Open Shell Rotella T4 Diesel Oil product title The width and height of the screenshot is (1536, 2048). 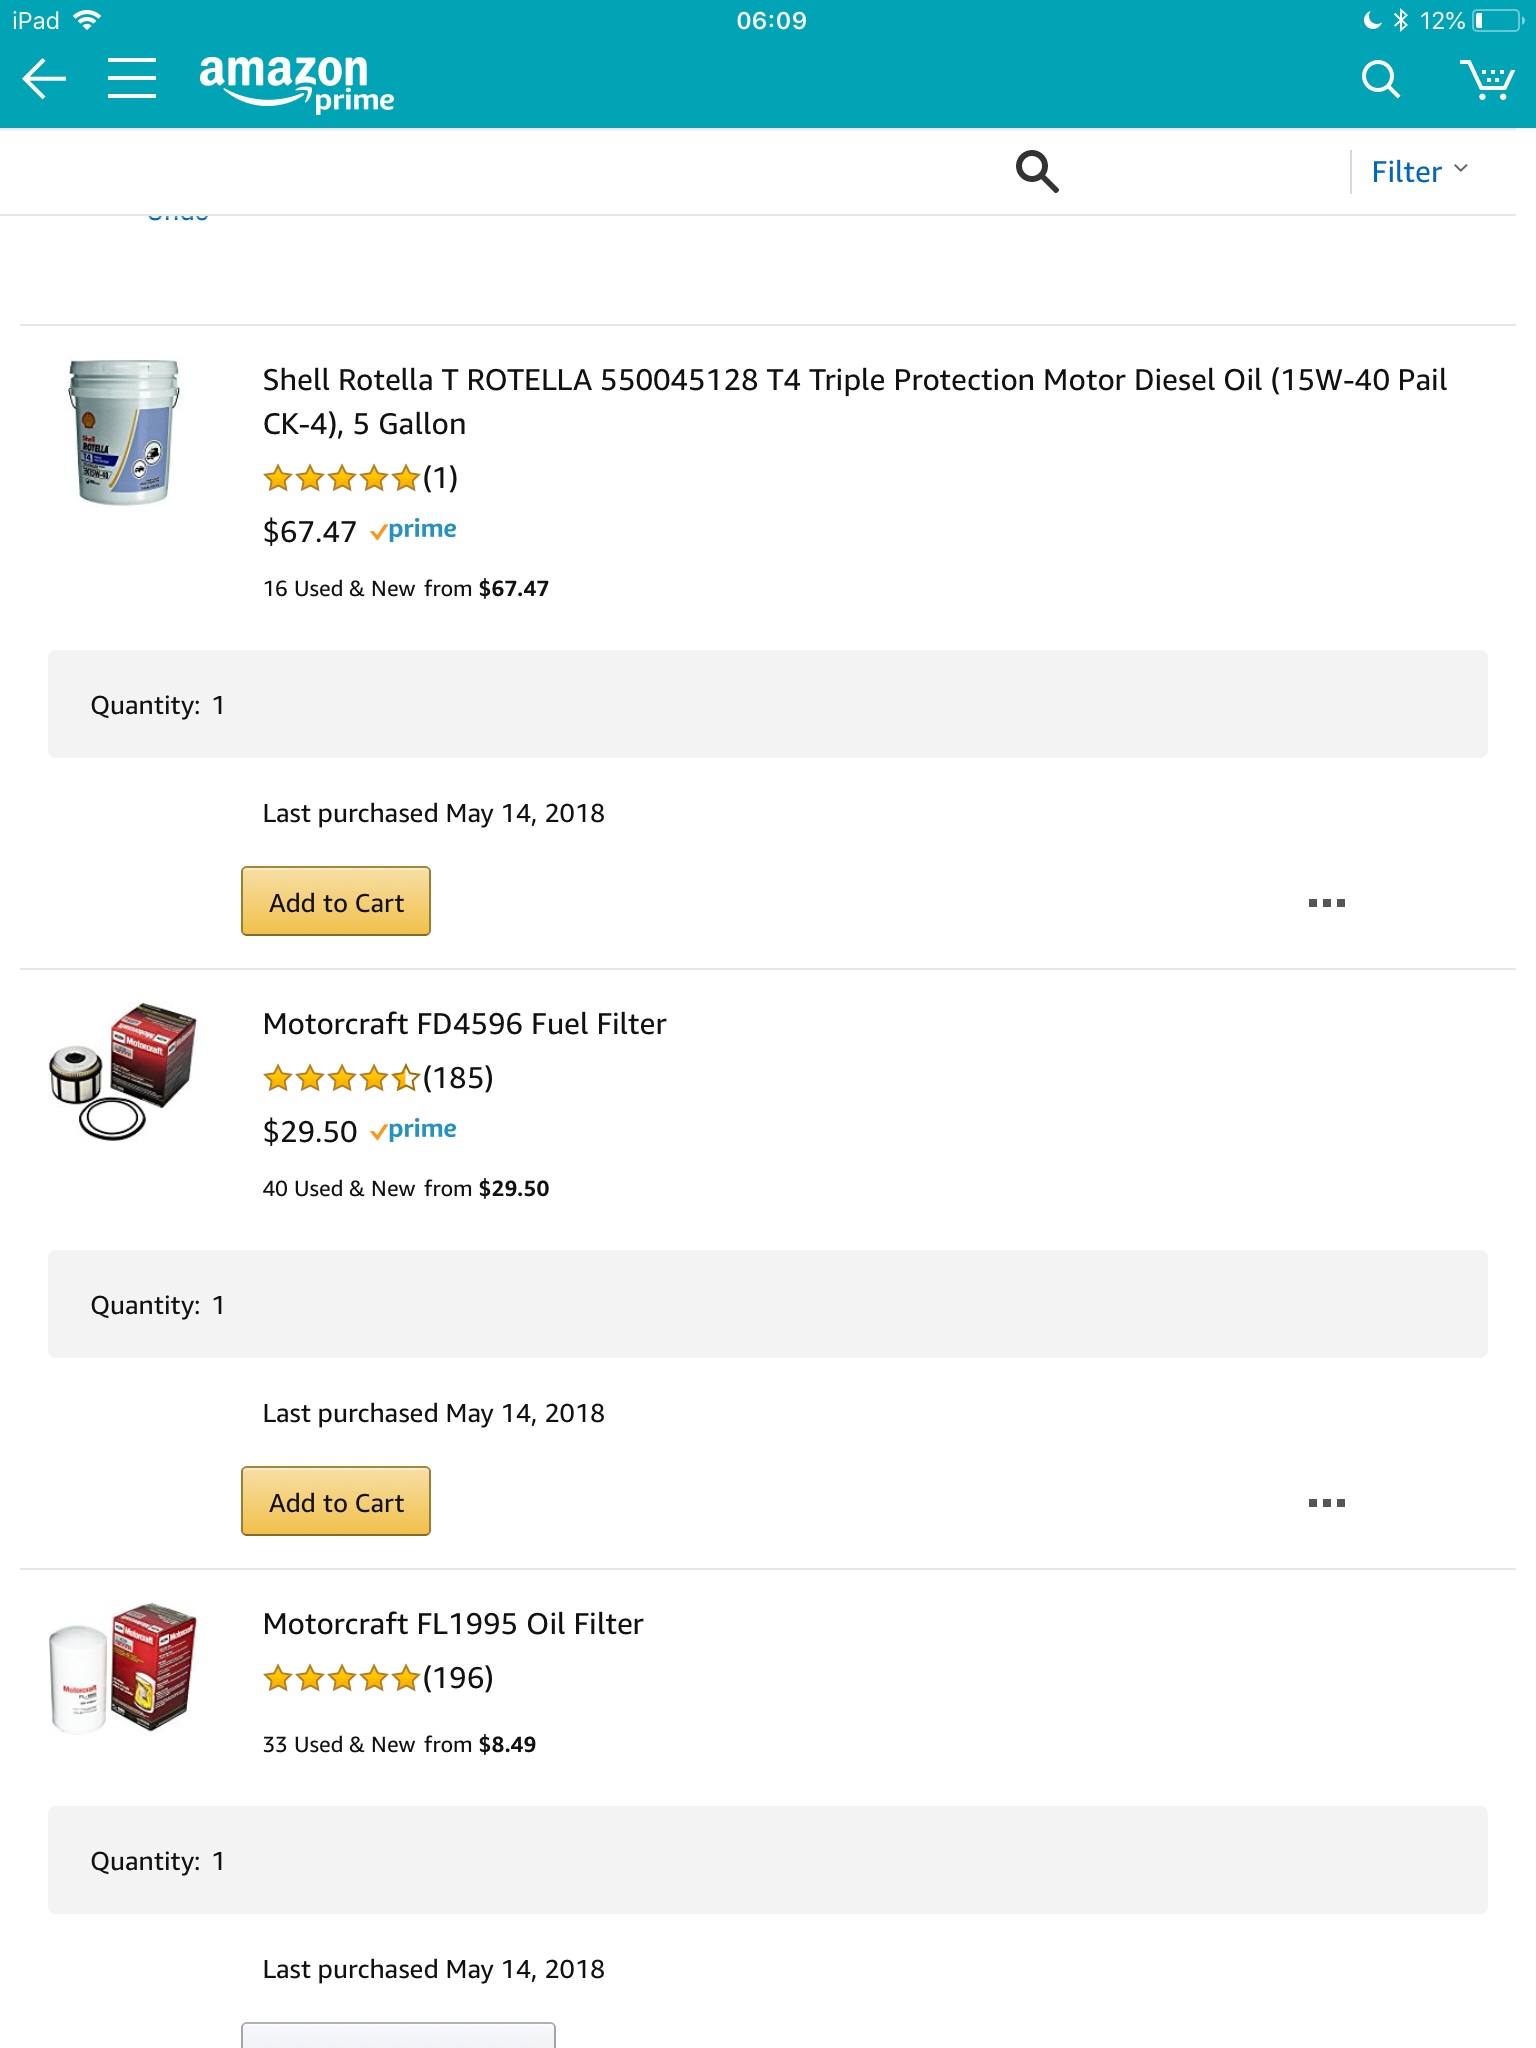tap(854, 401)
